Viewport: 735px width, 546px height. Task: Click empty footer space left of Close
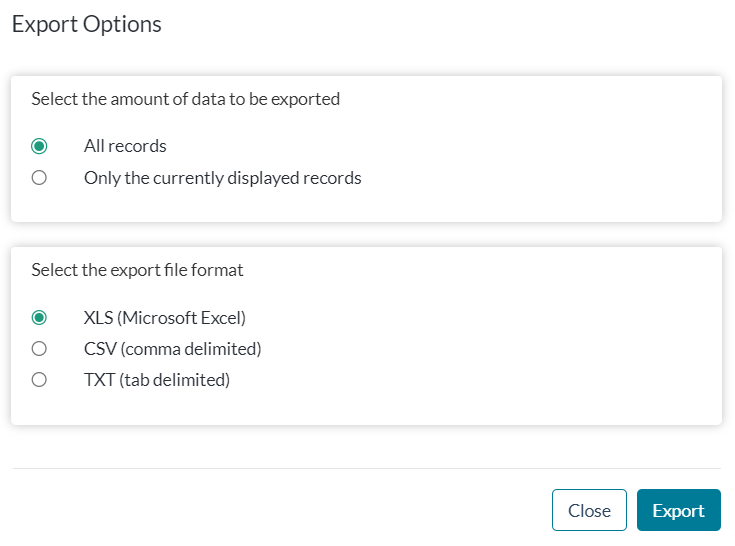click(281, 510)
